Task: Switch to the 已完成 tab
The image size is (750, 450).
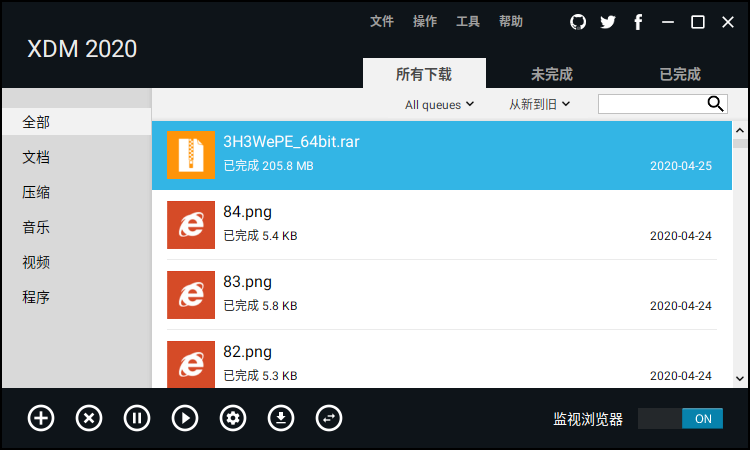Action: 680,74
